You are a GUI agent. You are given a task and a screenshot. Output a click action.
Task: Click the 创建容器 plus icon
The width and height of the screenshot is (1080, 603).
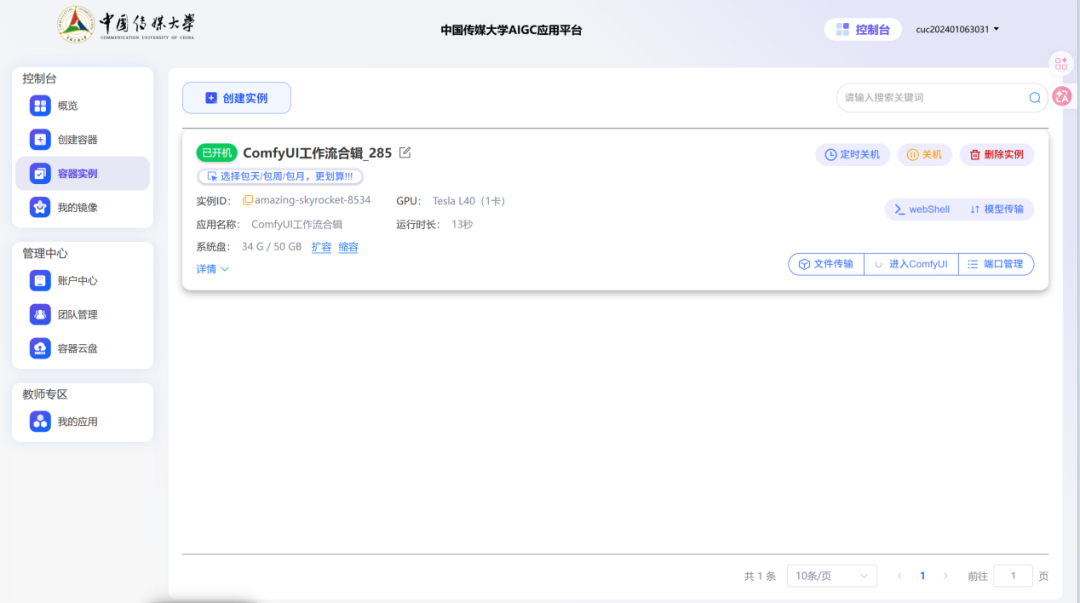[x=40, y=139]
